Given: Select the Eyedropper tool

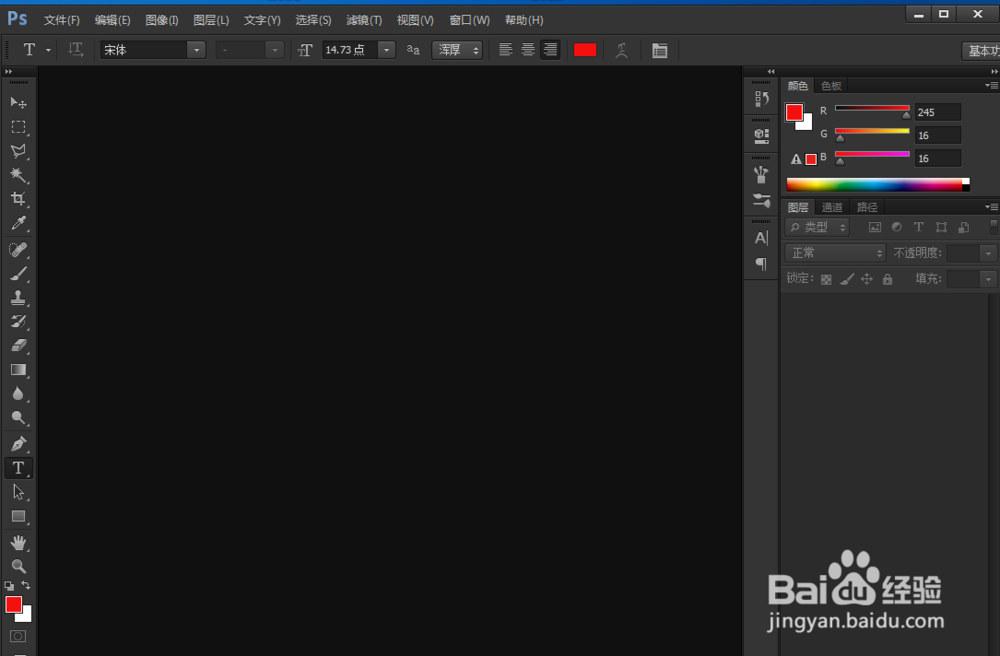Looking at the screenshot, I should (18, 223).
